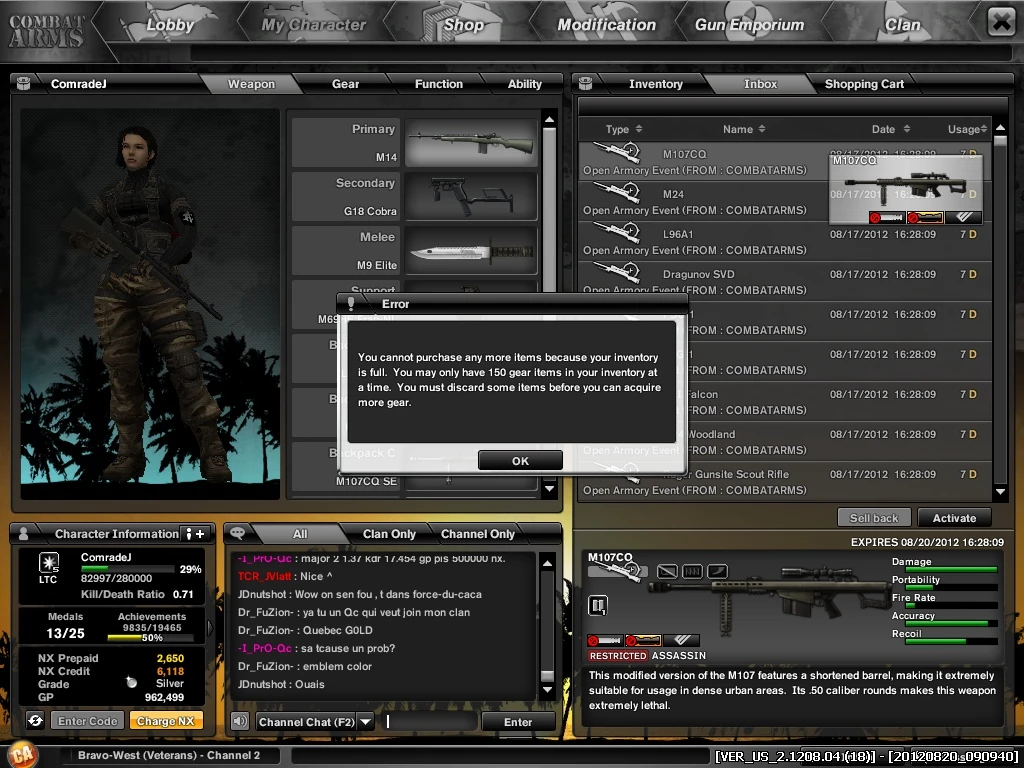The image size is (1024, 768).
Task: Mute chat with the speaker icon
Action: 240,720
